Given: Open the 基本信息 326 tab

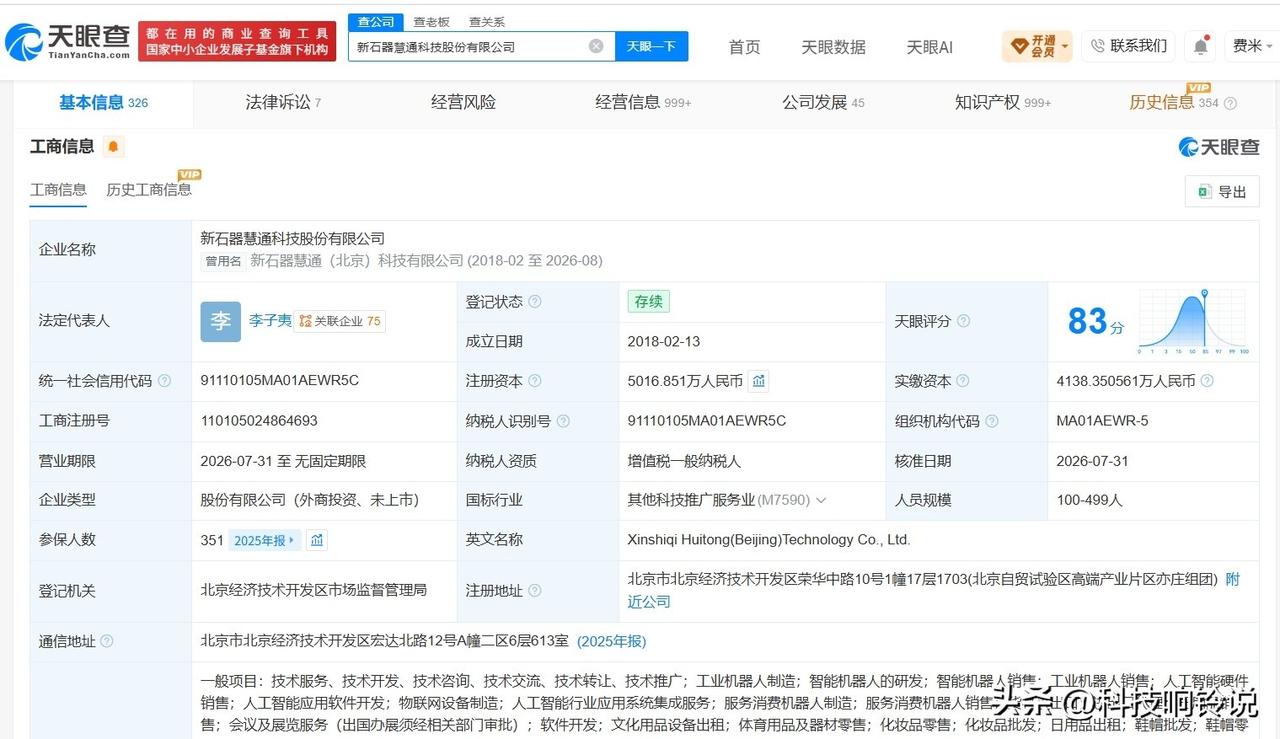Looking at the screenshot, I should 103,103.
